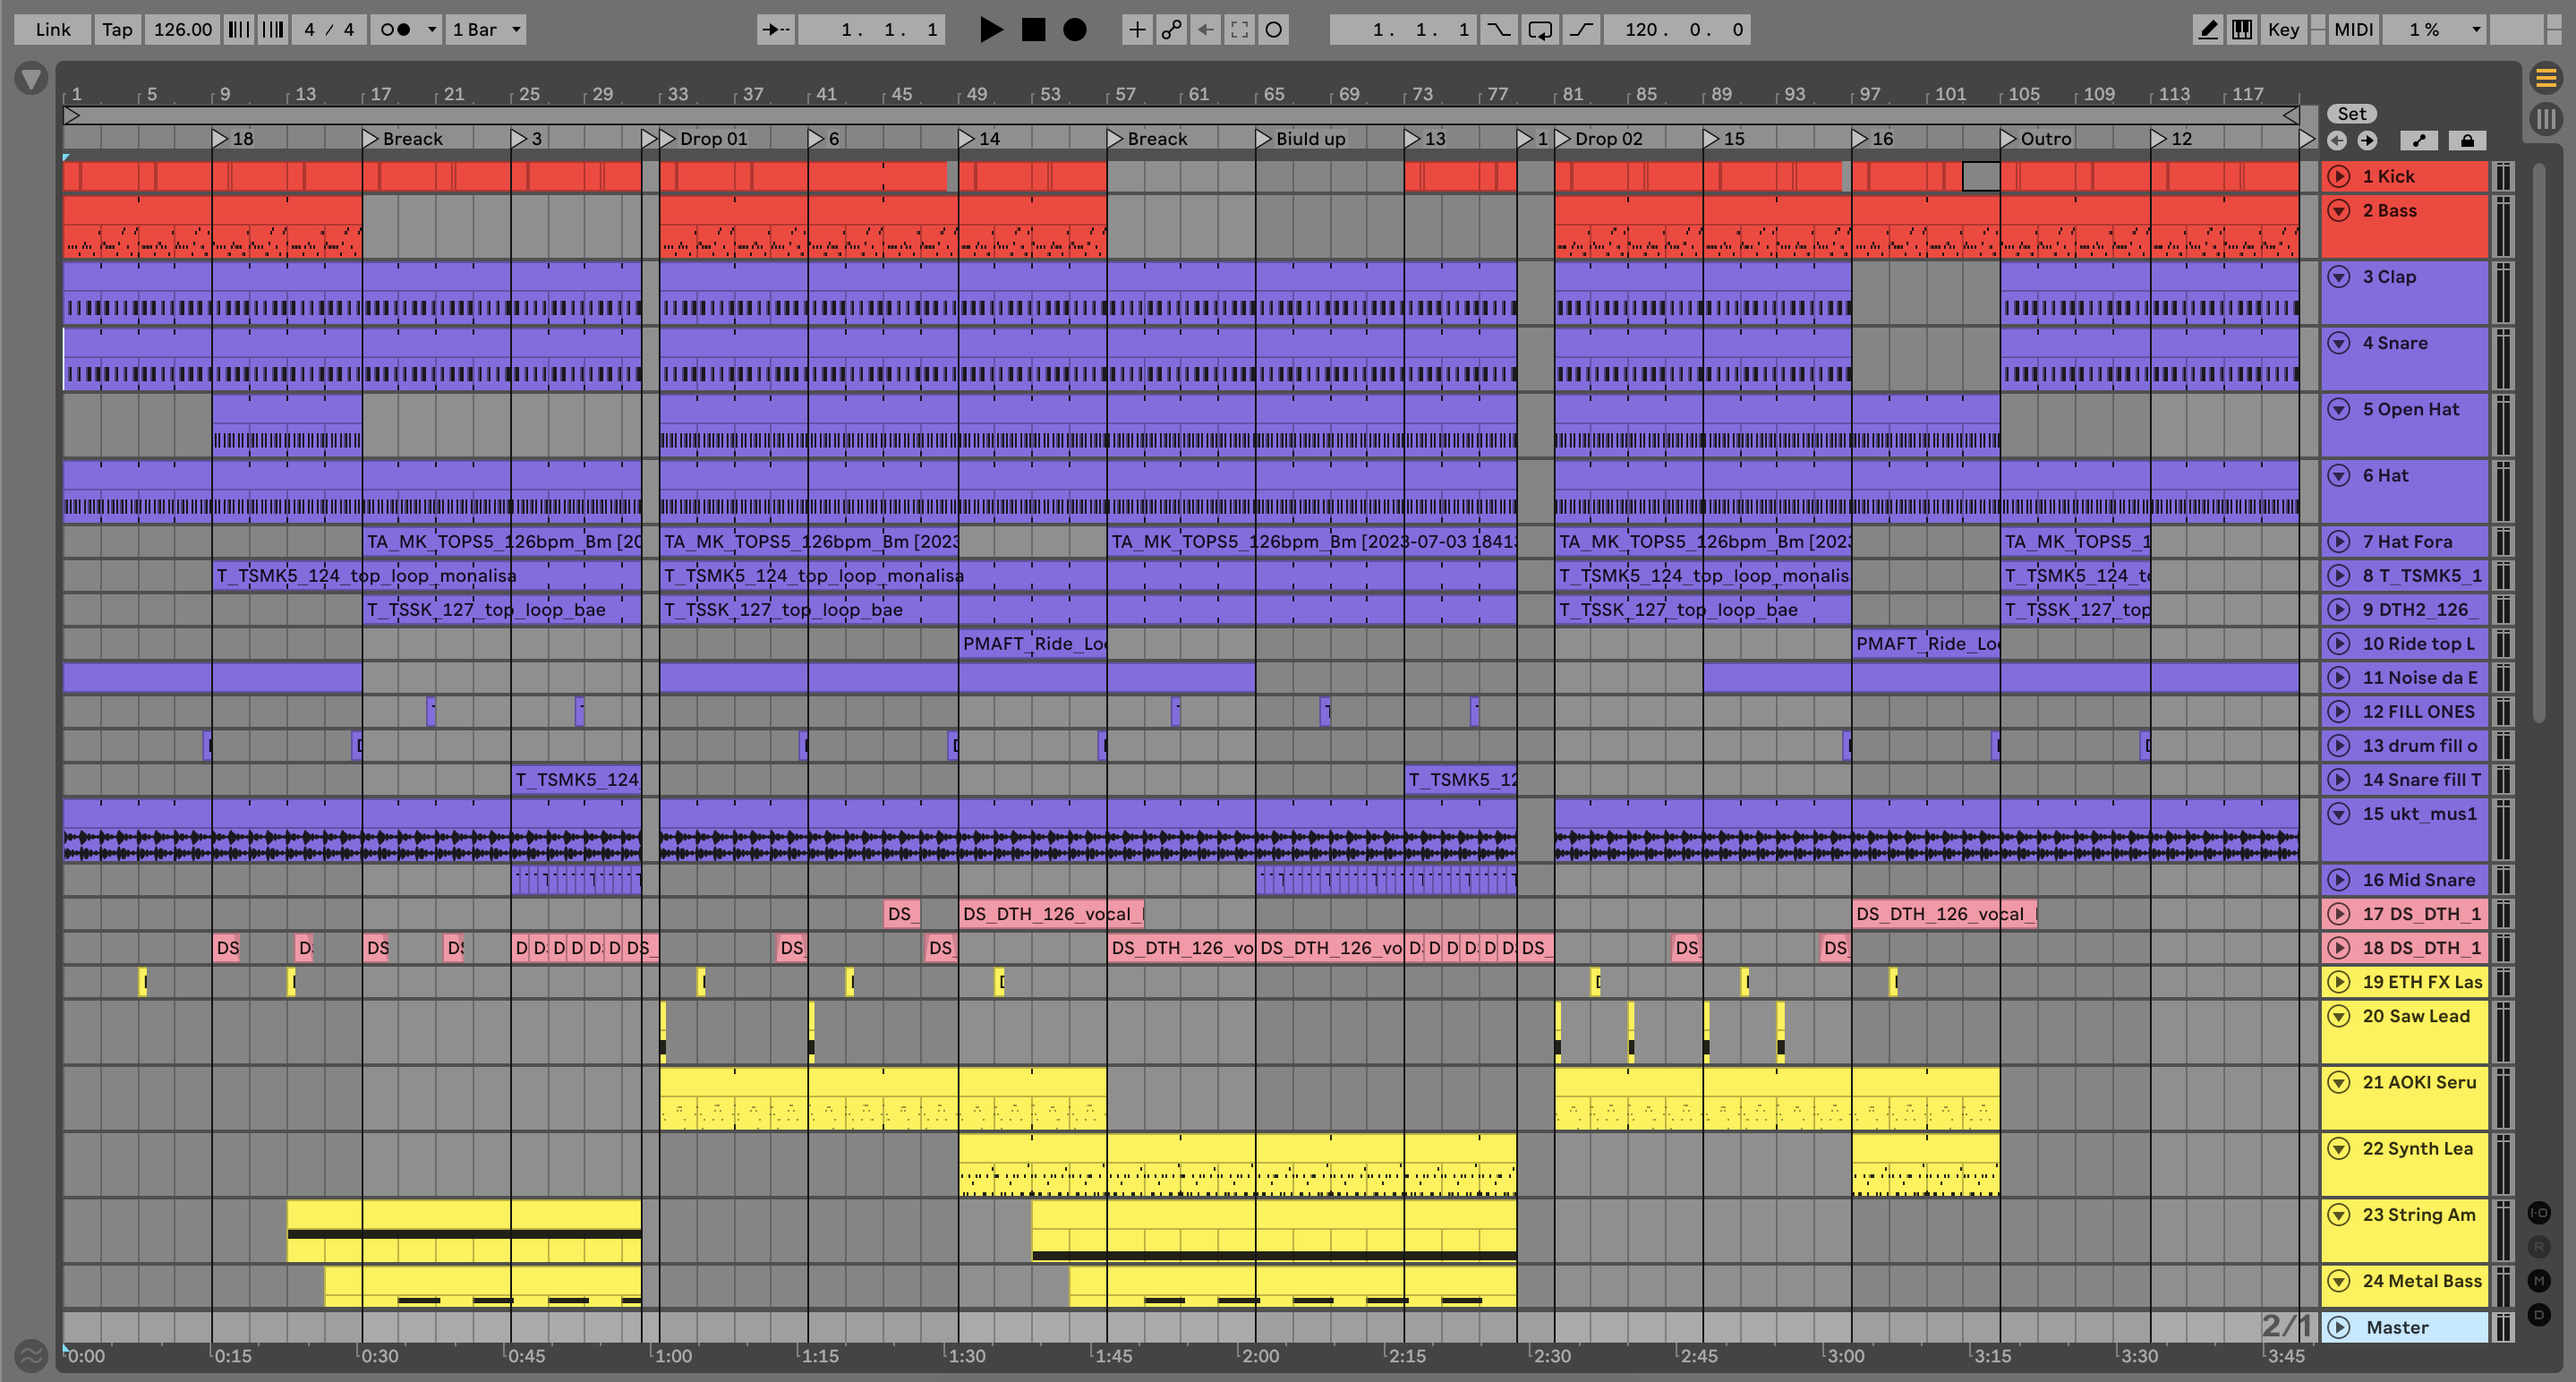This screenshot has height=1382, width=2576.
Task: Click the Automation Arm button
Action: pyautogui.click(x=1171, y=29)
